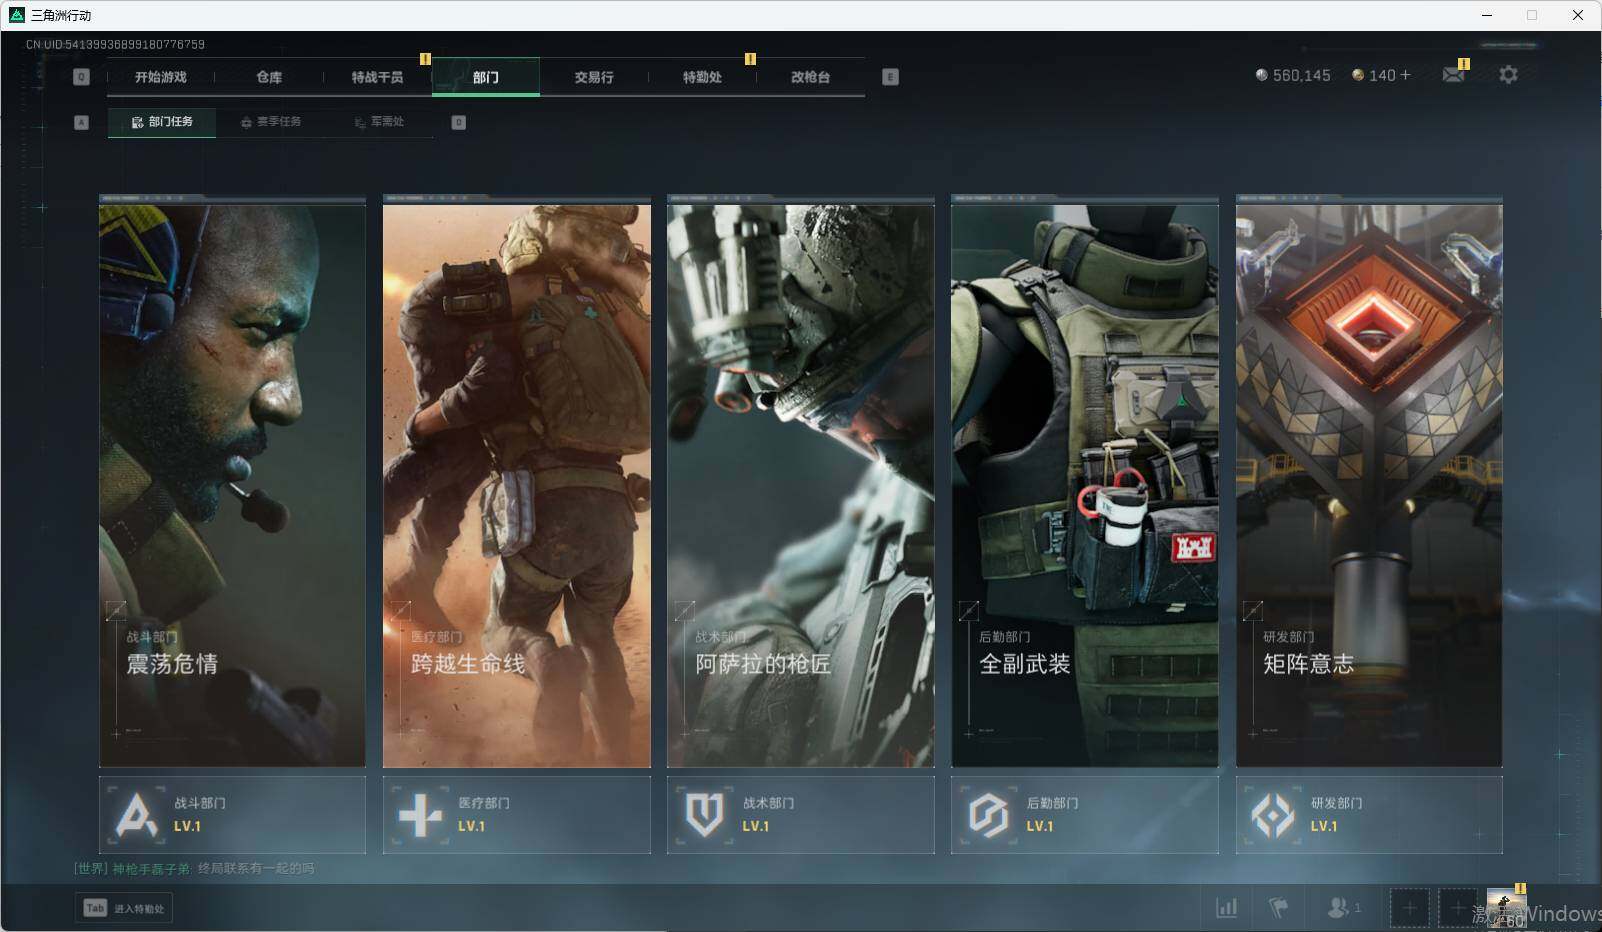Click the E key navigation hint icon
This screenshot has width=1602, height=932.
coord(890,77)
